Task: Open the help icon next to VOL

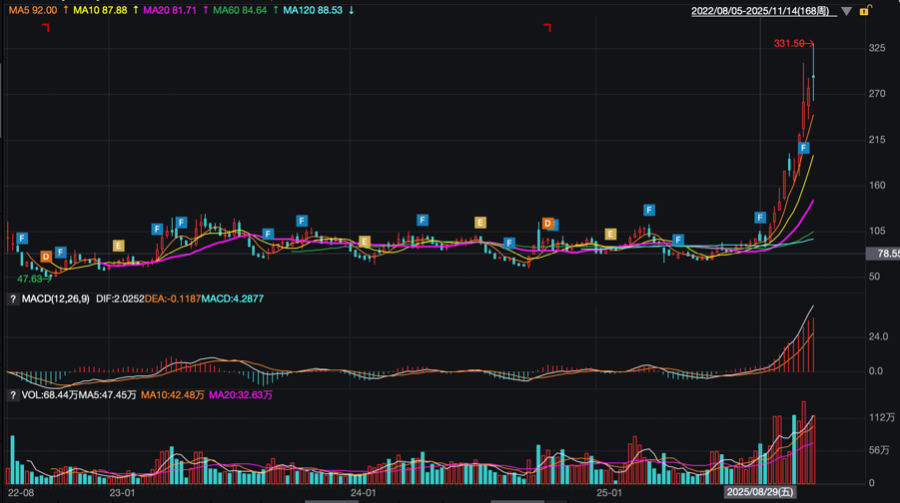Action: click(x=12, y=395)
